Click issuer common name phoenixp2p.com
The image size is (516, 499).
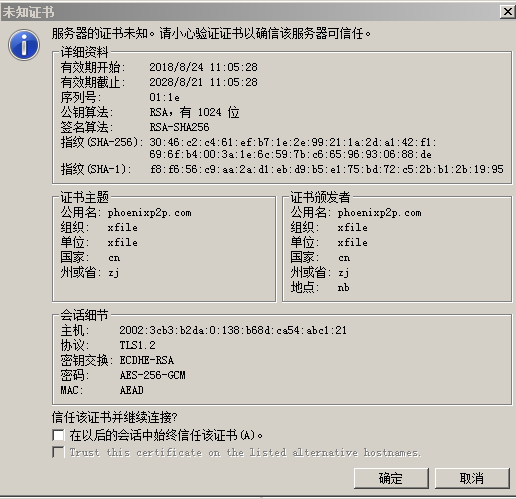379,213
